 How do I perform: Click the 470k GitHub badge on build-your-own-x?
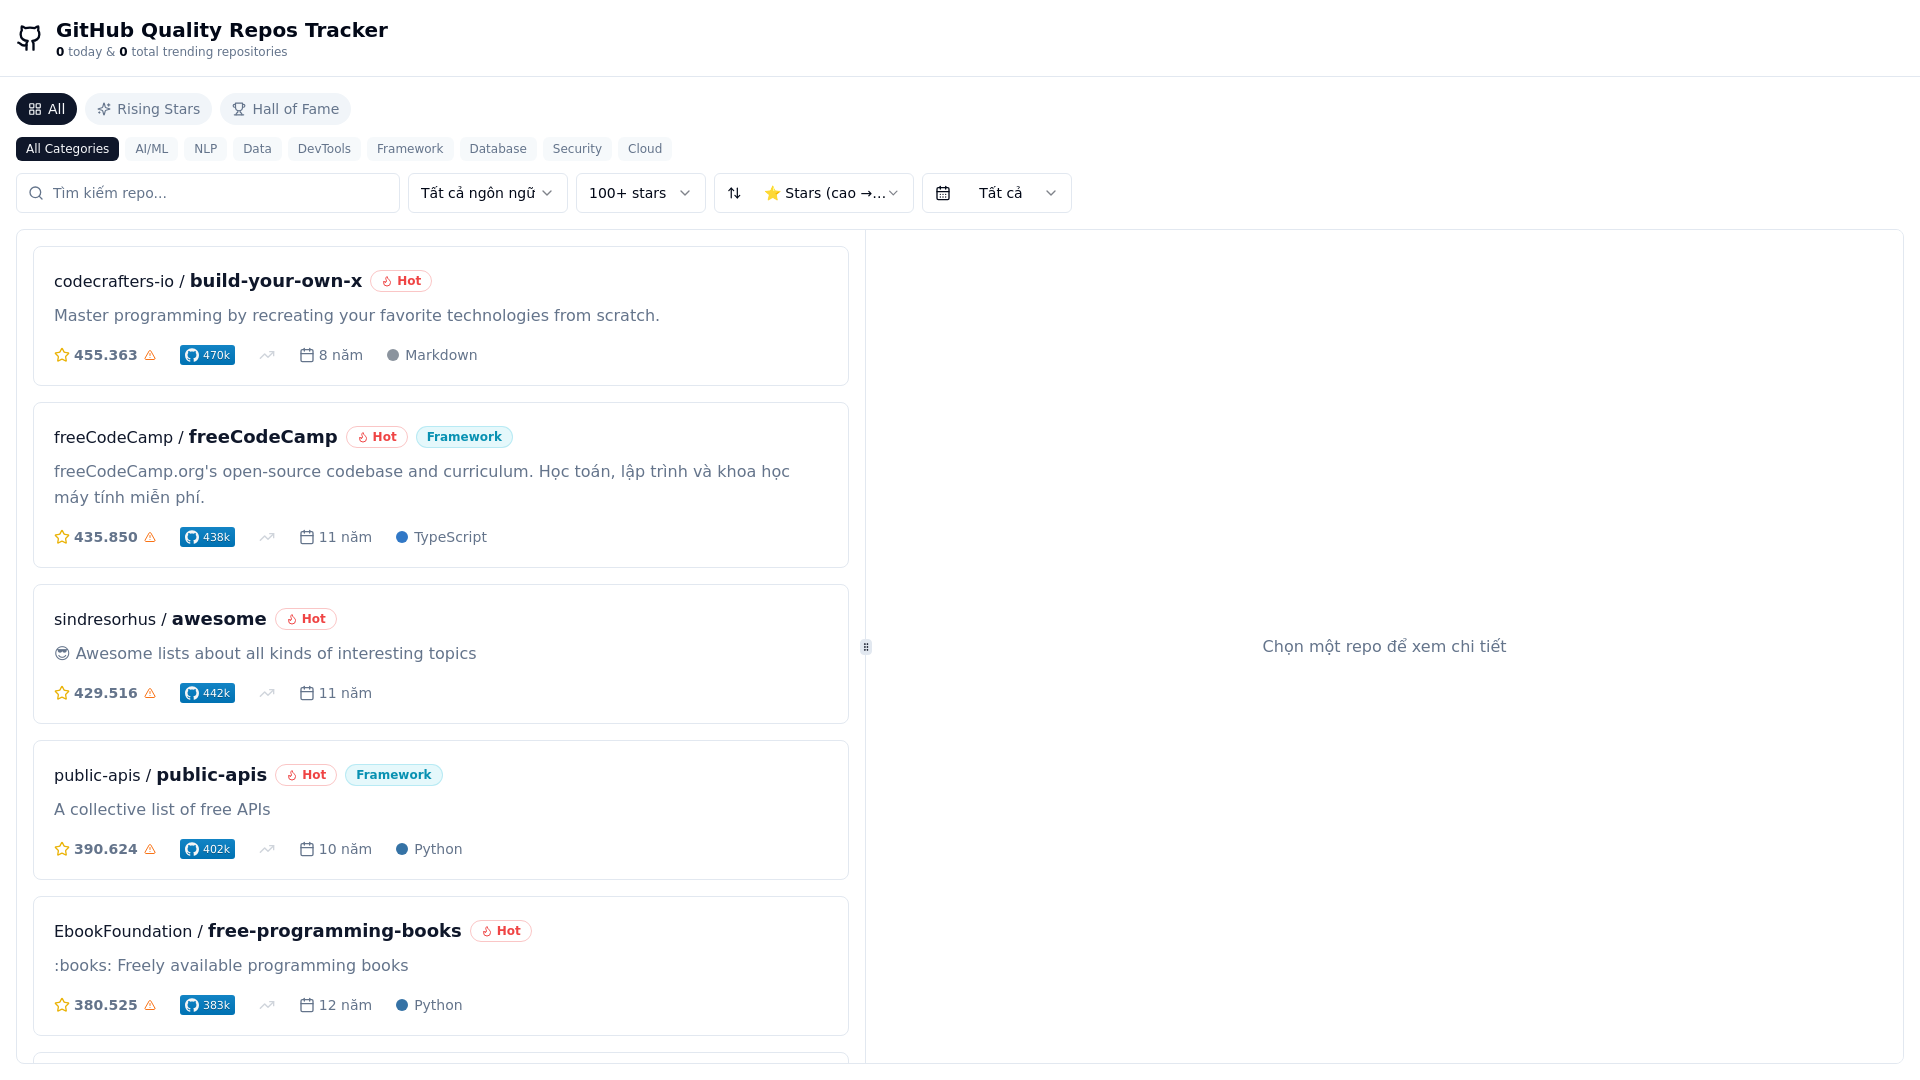click(207, 355)
